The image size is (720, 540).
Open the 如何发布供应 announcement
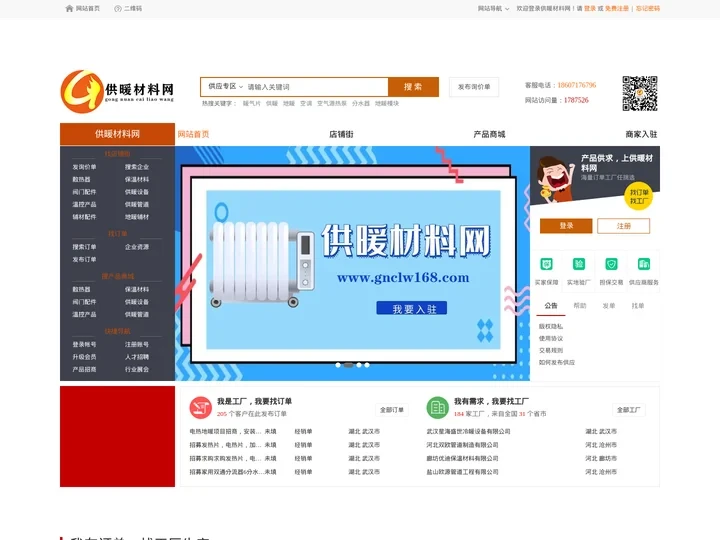[x=557, y=362]
